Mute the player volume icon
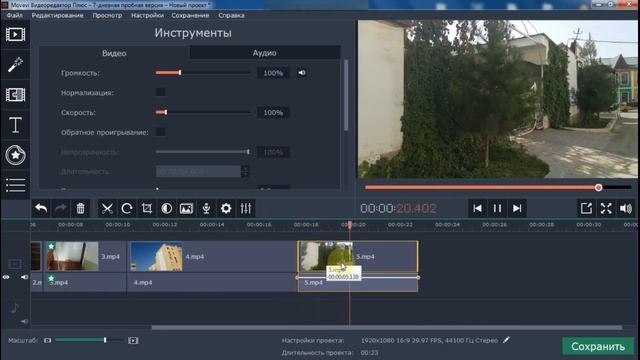 tap(626, 209)
